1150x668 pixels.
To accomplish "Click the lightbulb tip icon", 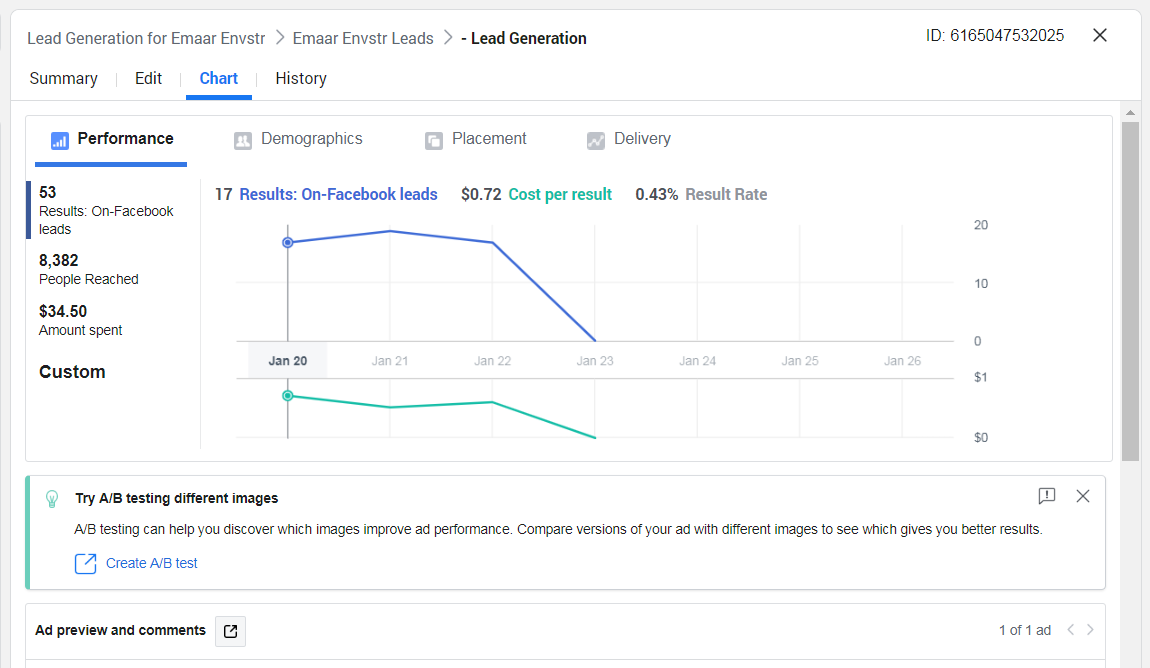I will 52,498.
